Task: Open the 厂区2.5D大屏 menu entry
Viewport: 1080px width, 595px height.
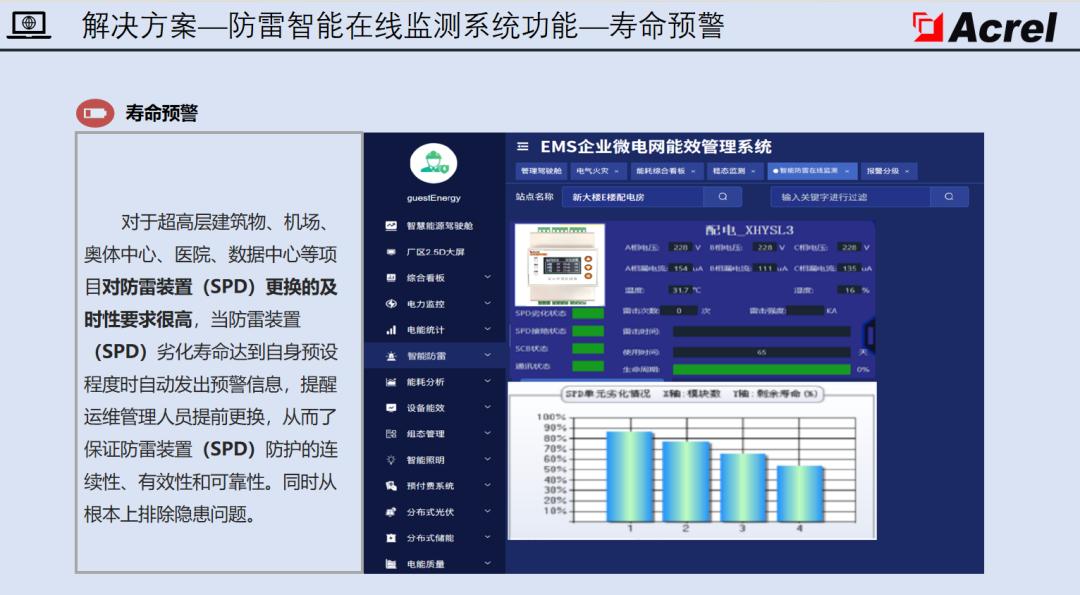Action: pyautogui.click(x=435, y=252)
